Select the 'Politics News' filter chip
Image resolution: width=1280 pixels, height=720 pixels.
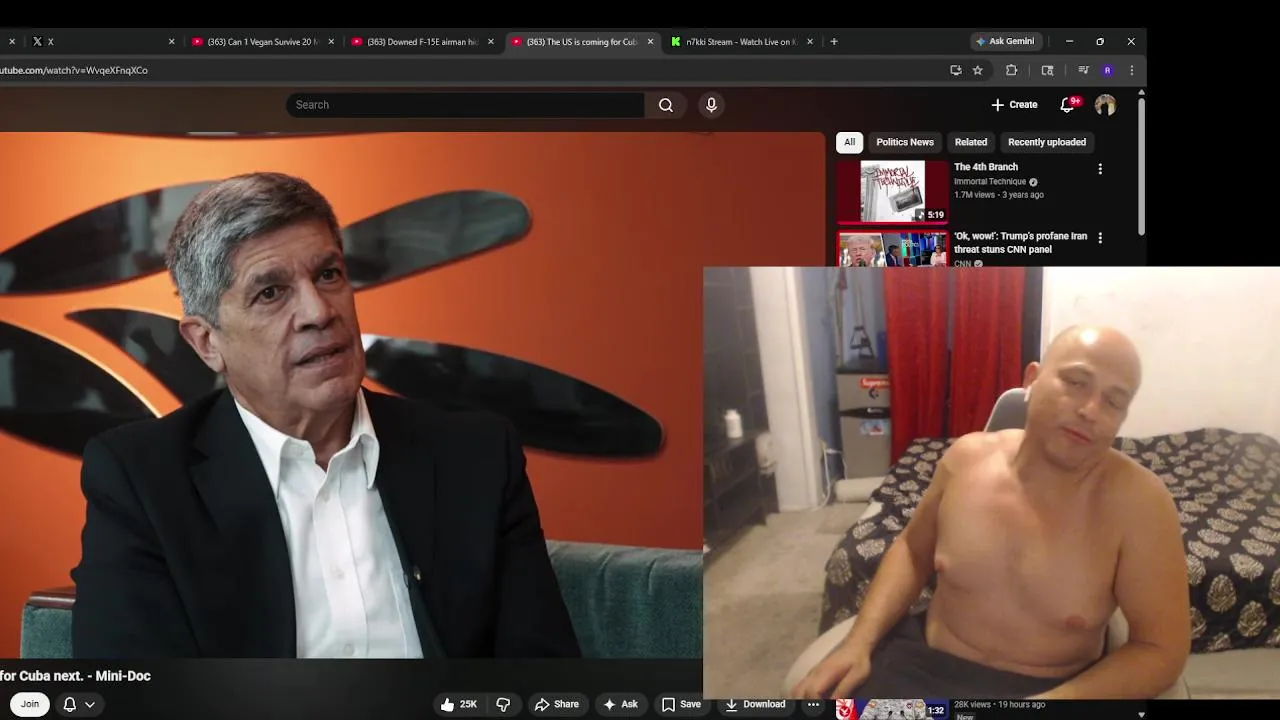point(905,142)
